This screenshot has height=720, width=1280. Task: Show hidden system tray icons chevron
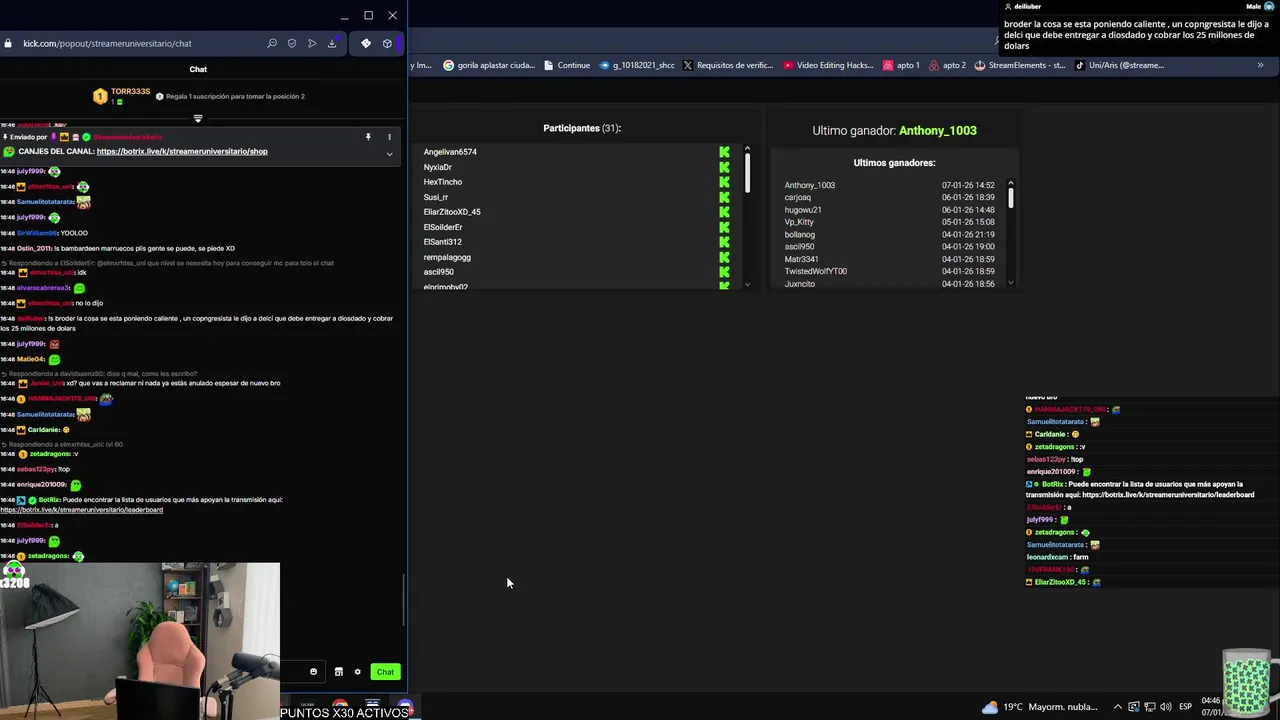1118,707
